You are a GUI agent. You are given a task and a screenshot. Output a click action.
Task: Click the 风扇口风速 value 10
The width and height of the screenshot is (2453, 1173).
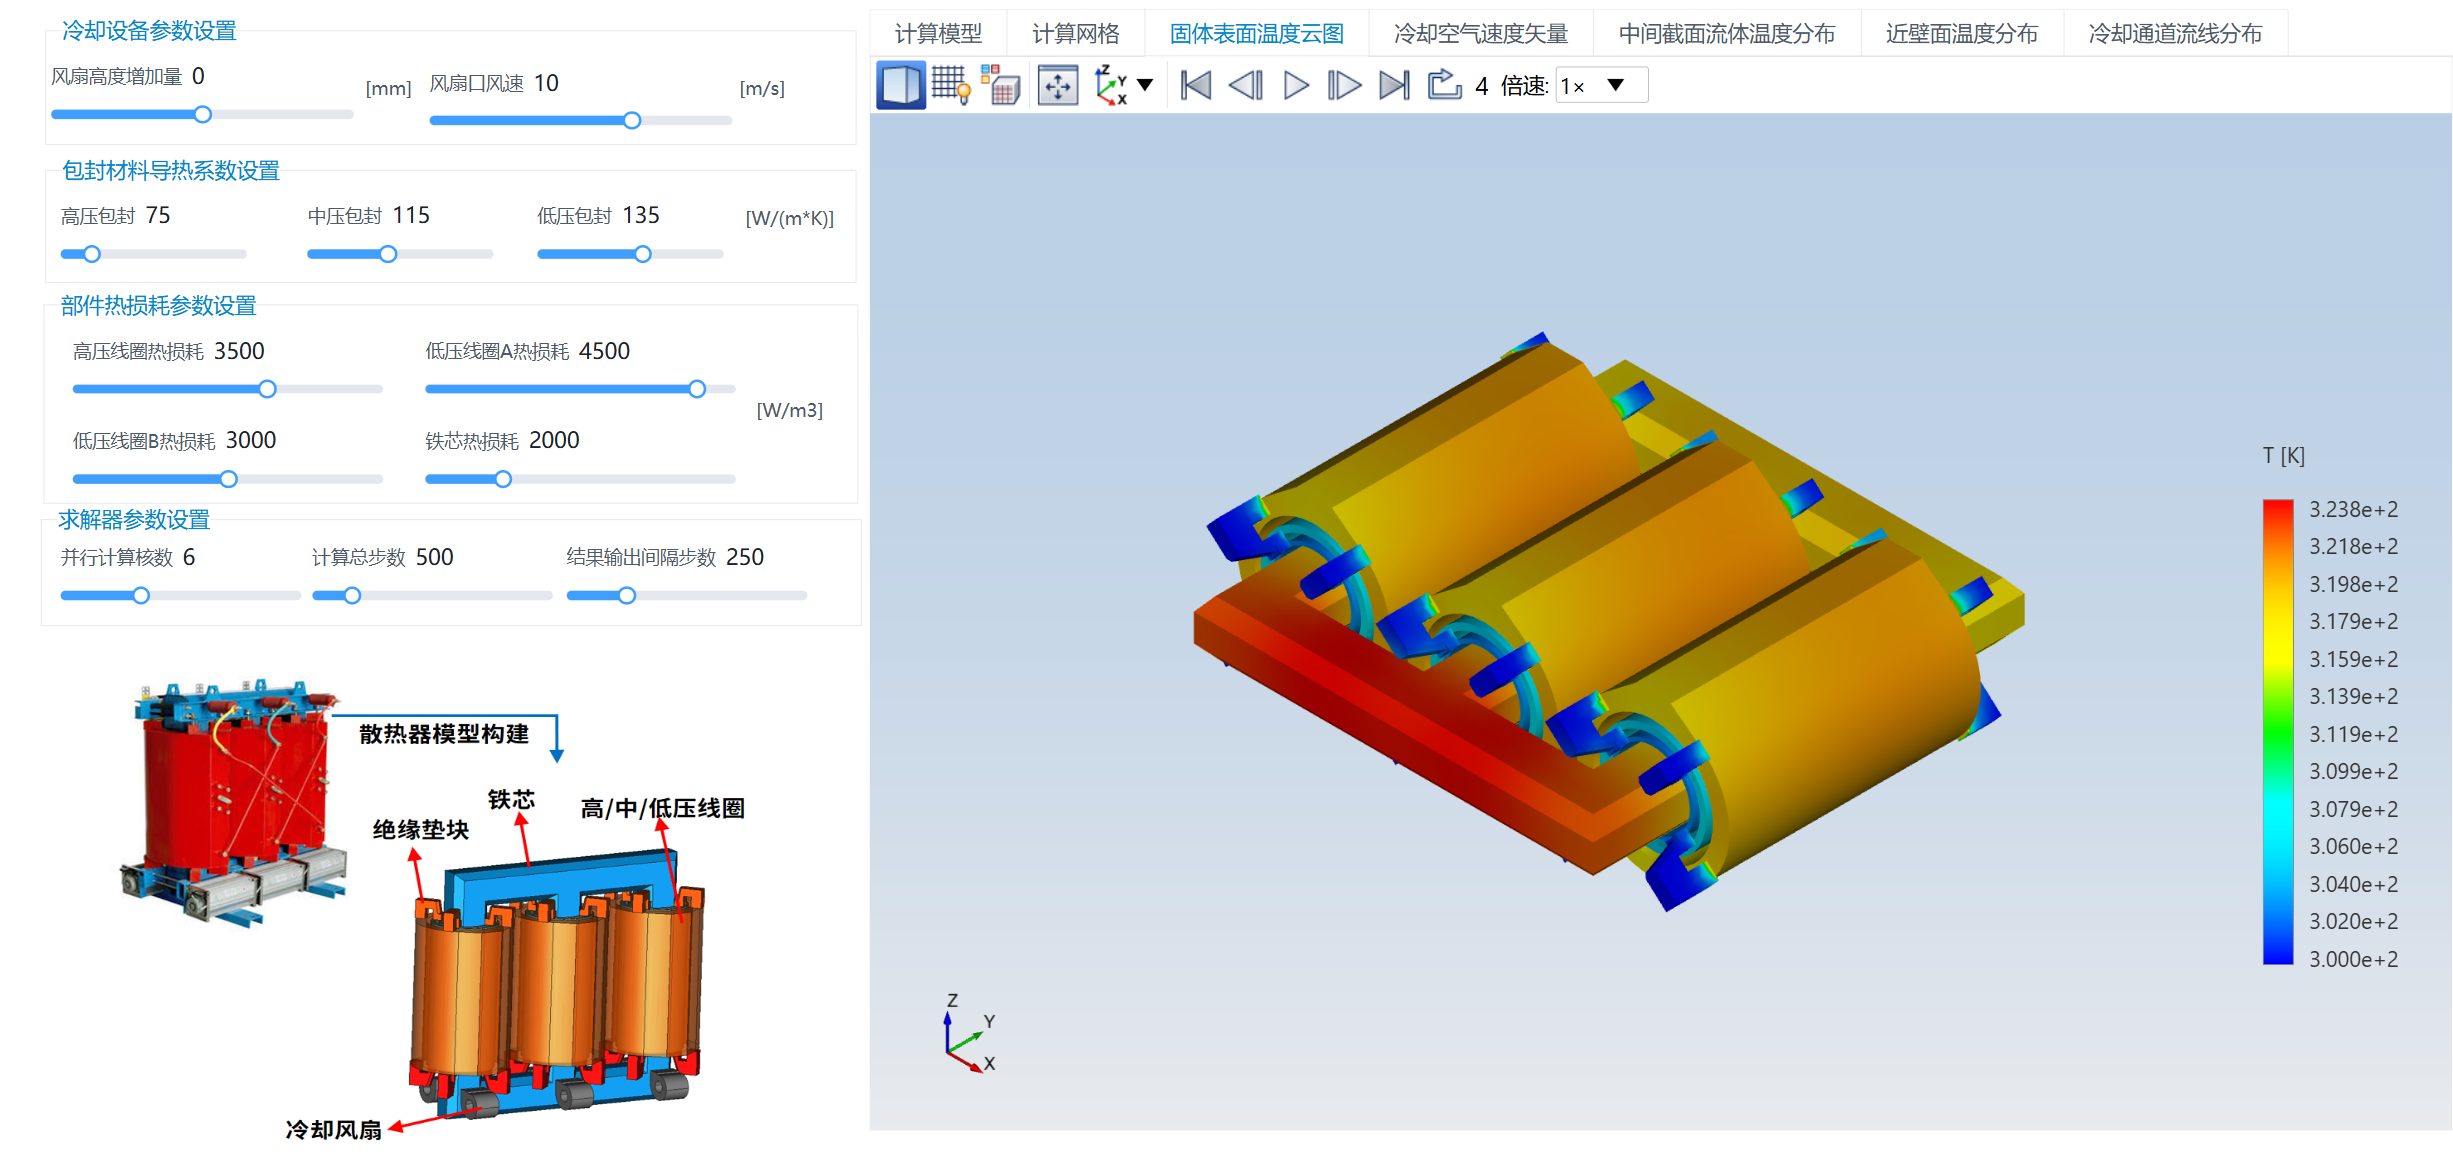pyautogui.click(x=546, y=83)
